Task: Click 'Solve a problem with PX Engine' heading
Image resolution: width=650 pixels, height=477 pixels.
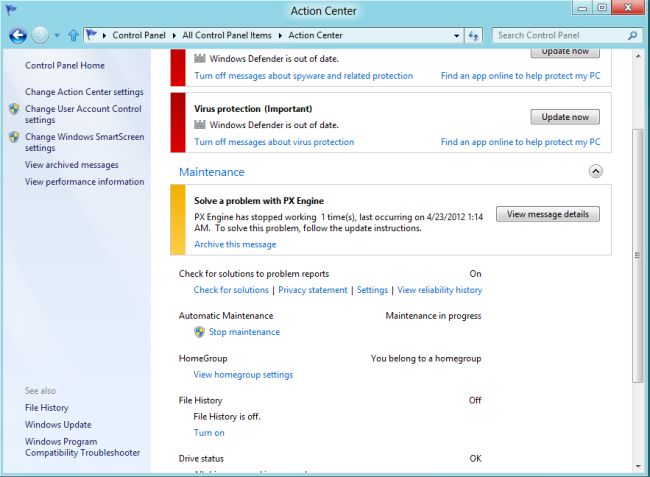Action: pos(259,201)
